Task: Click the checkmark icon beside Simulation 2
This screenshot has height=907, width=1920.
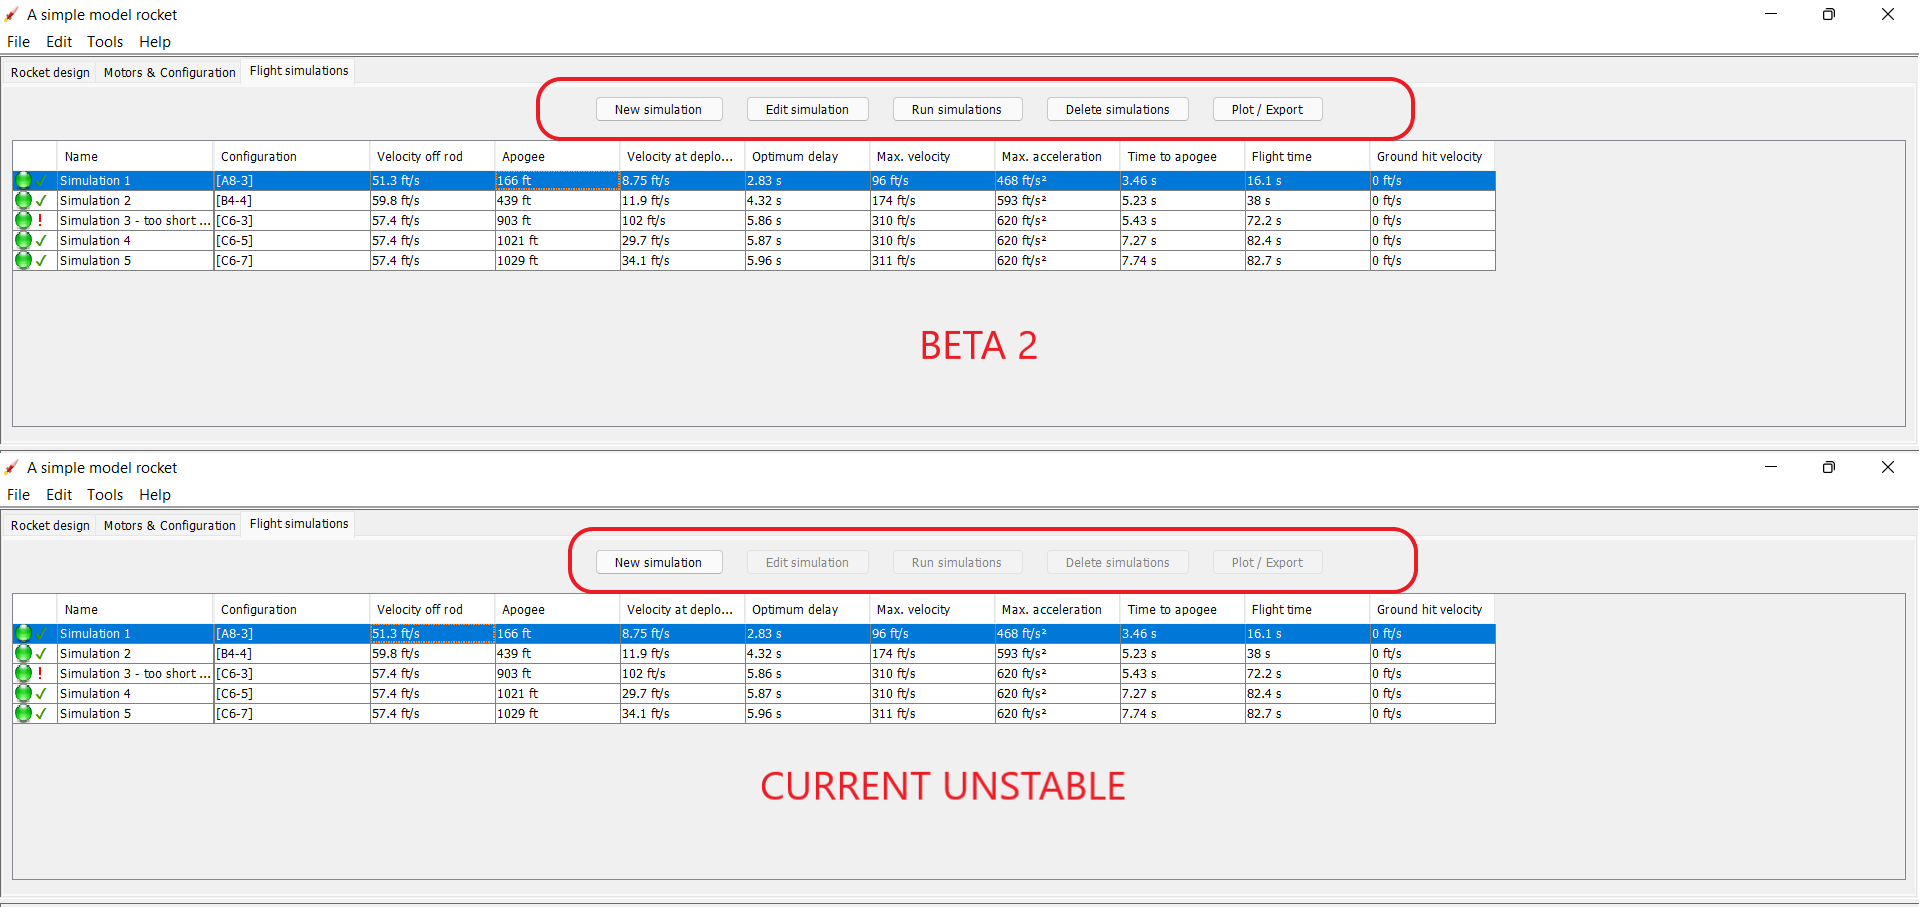Action: click(x=40, y=200)
